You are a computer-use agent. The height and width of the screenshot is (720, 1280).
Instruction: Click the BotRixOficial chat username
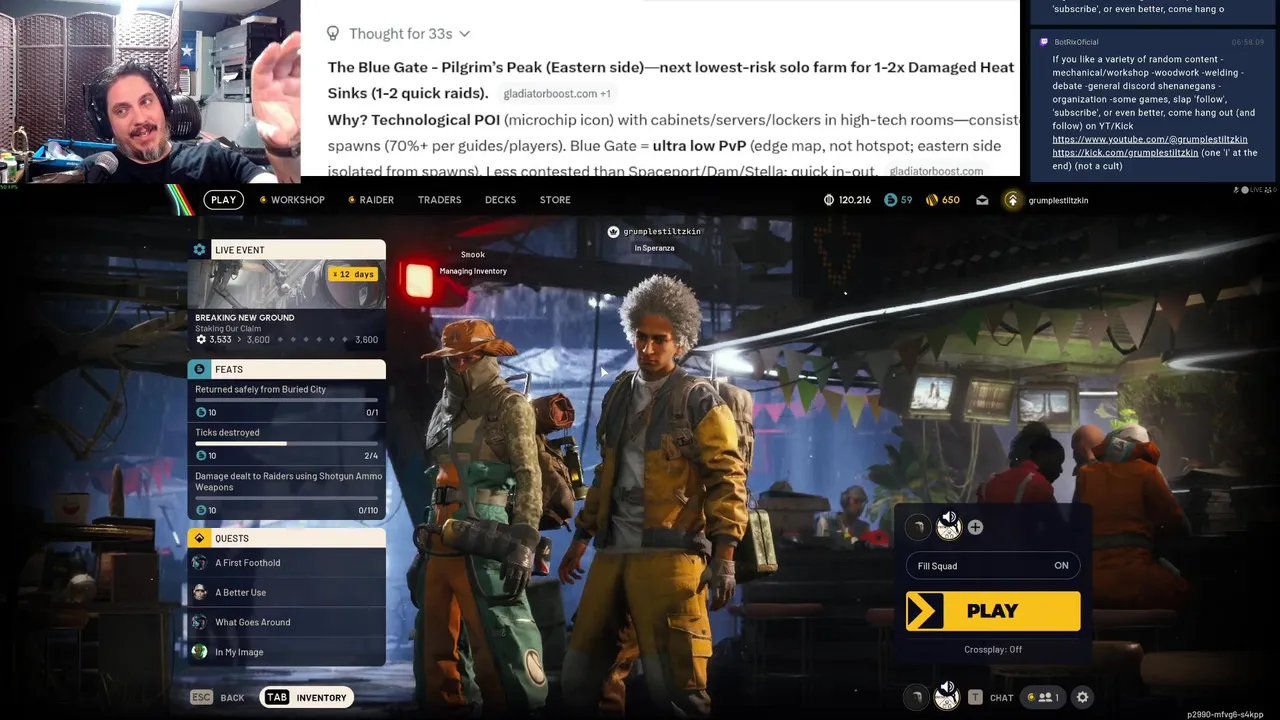(x=1076, y=42)
